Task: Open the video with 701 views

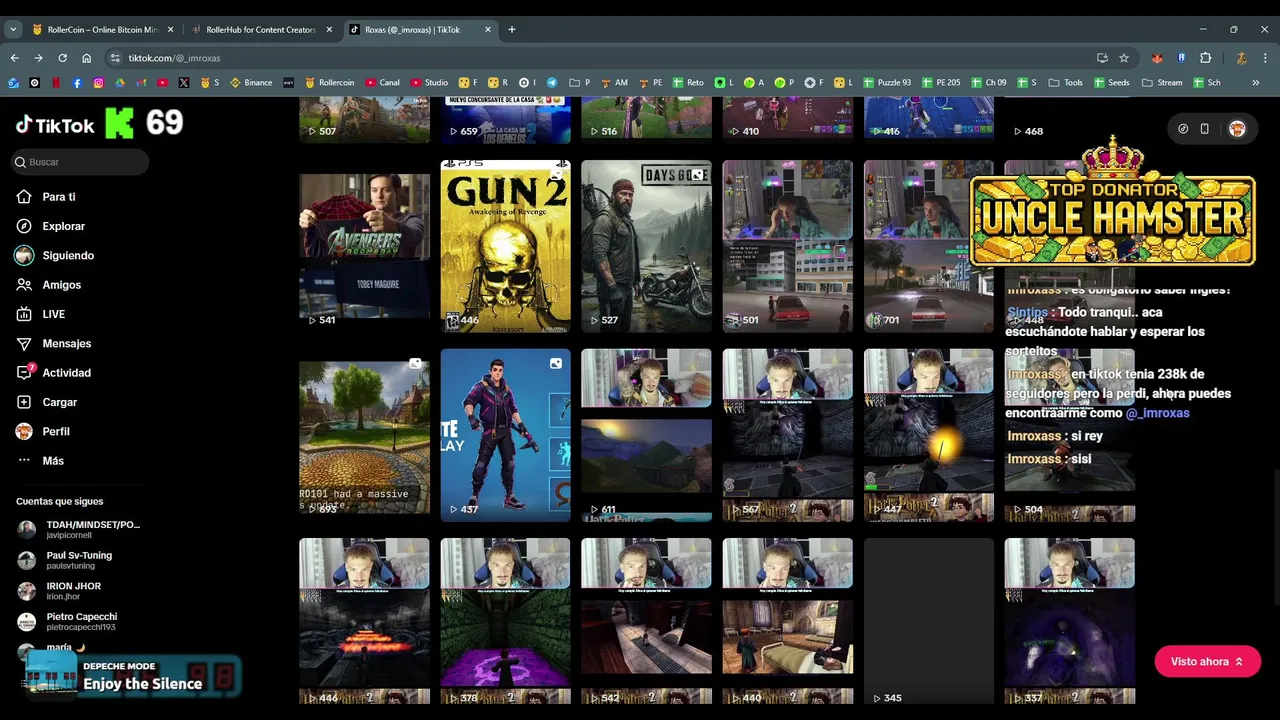Action: tap(929, 246)
